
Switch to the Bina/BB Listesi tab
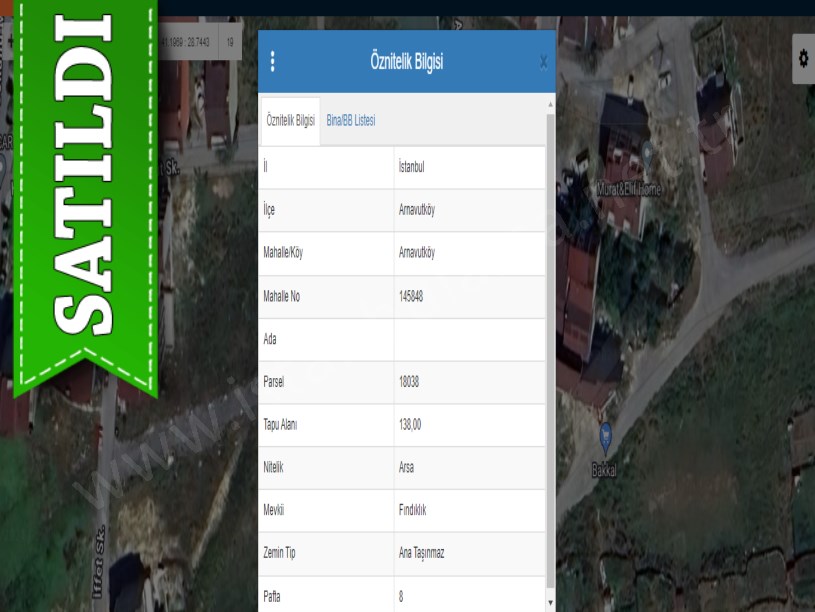point(350,120)
